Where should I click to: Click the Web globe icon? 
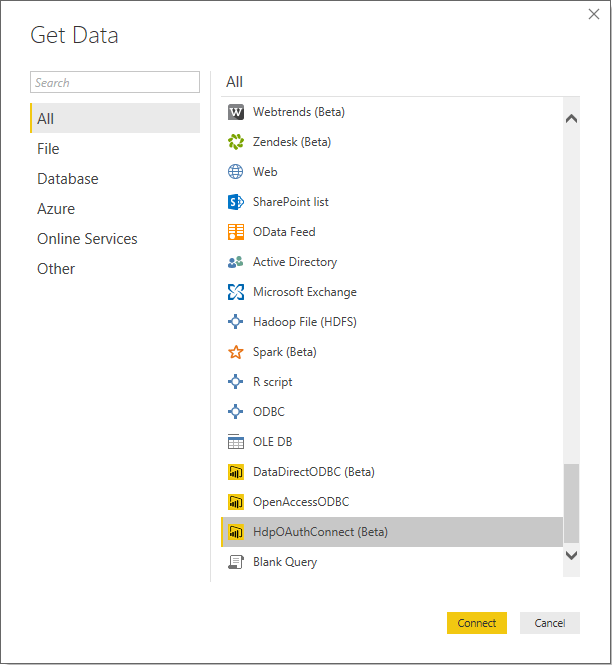point(236,172)
